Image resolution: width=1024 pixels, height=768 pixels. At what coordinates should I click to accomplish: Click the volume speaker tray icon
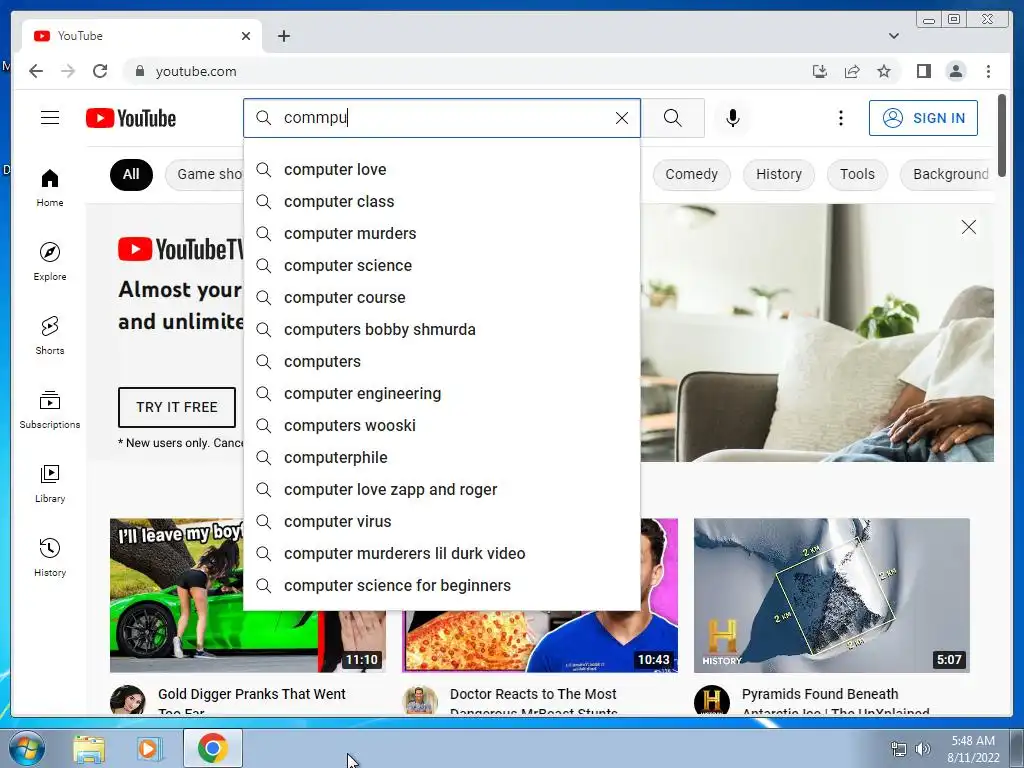[922, 749]
